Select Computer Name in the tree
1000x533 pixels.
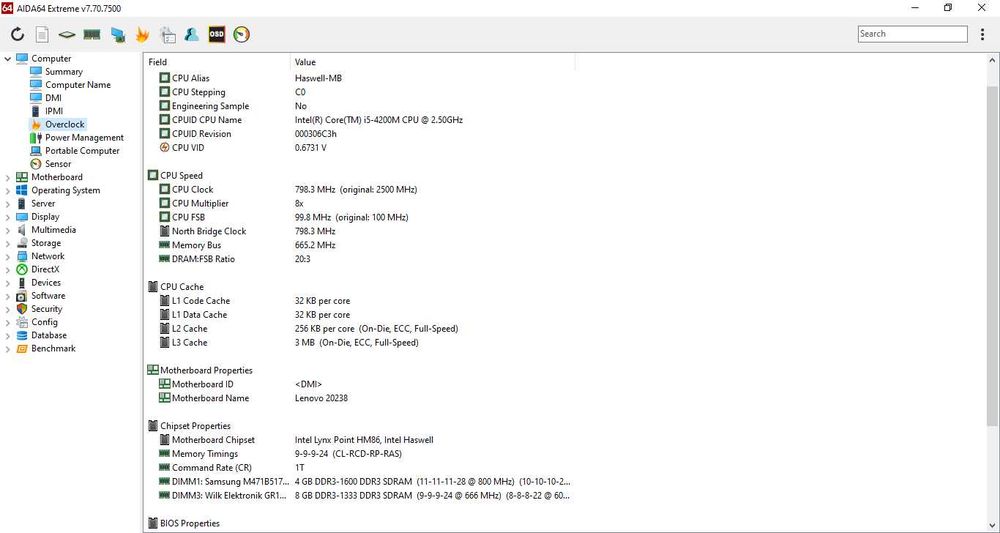point(78,85)
